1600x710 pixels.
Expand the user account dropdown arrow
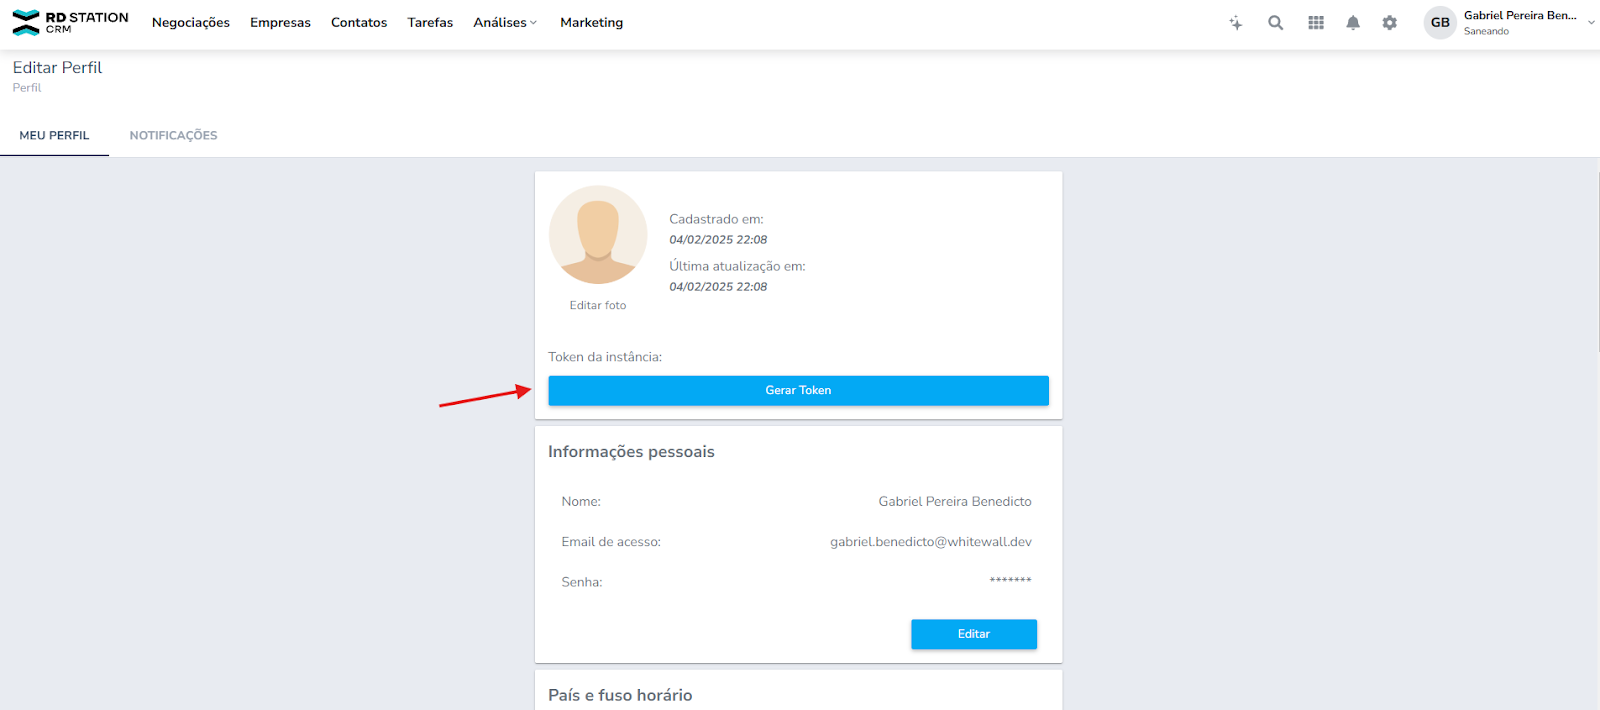point(1591,22)
